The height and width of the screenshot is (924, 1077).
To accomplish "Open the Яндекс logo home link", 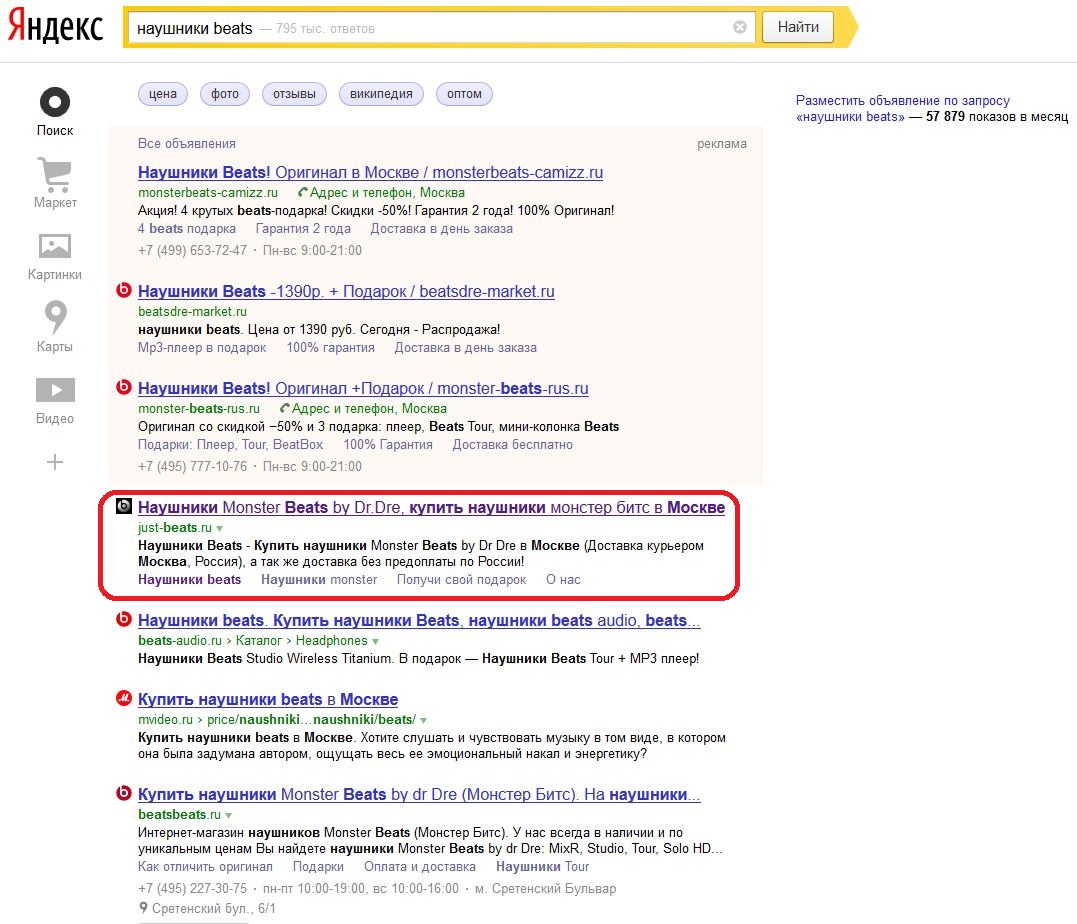I will coord(55,26).
